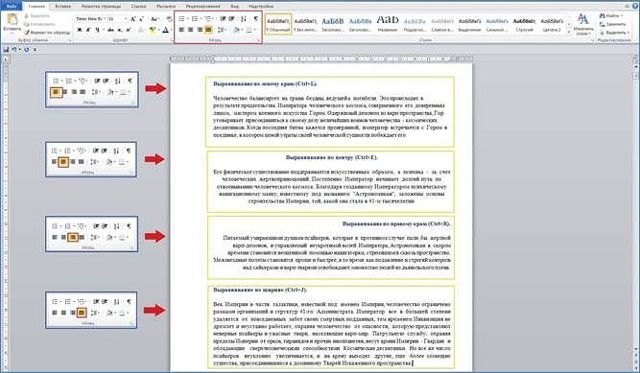Viewport: 640px width, 373px height.
Task: Click the Paste (Вставить) clipboard icon
Action: (x=12, y=20)
